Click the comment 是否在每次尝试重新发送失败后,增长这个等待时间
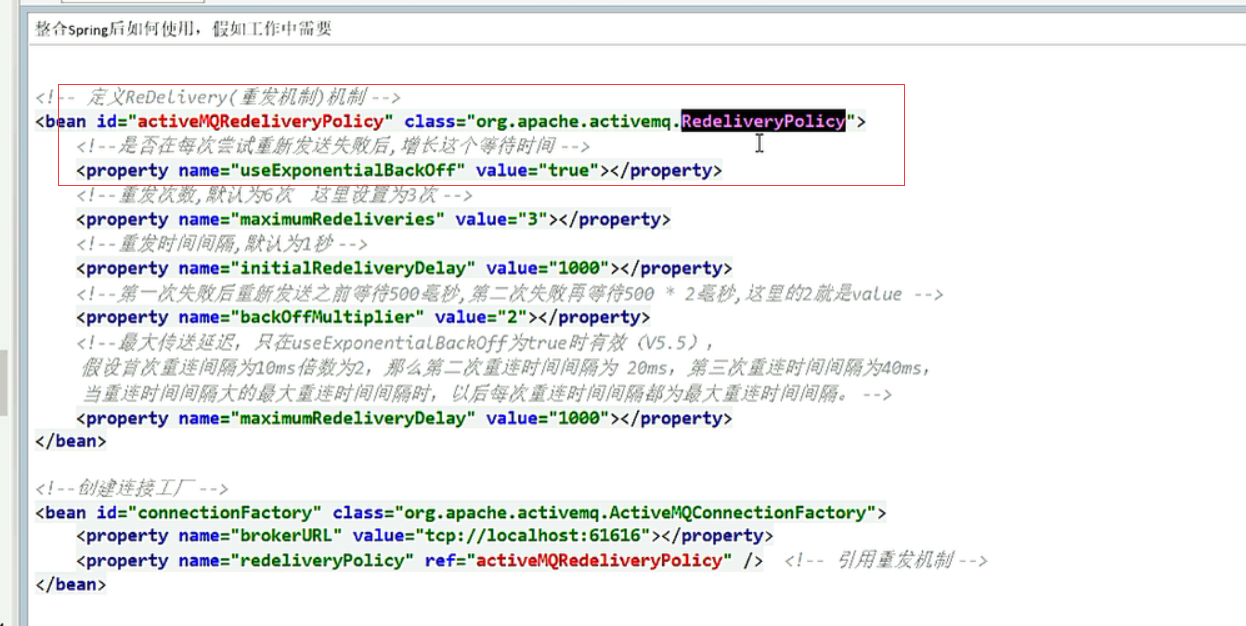 [334, 146]
